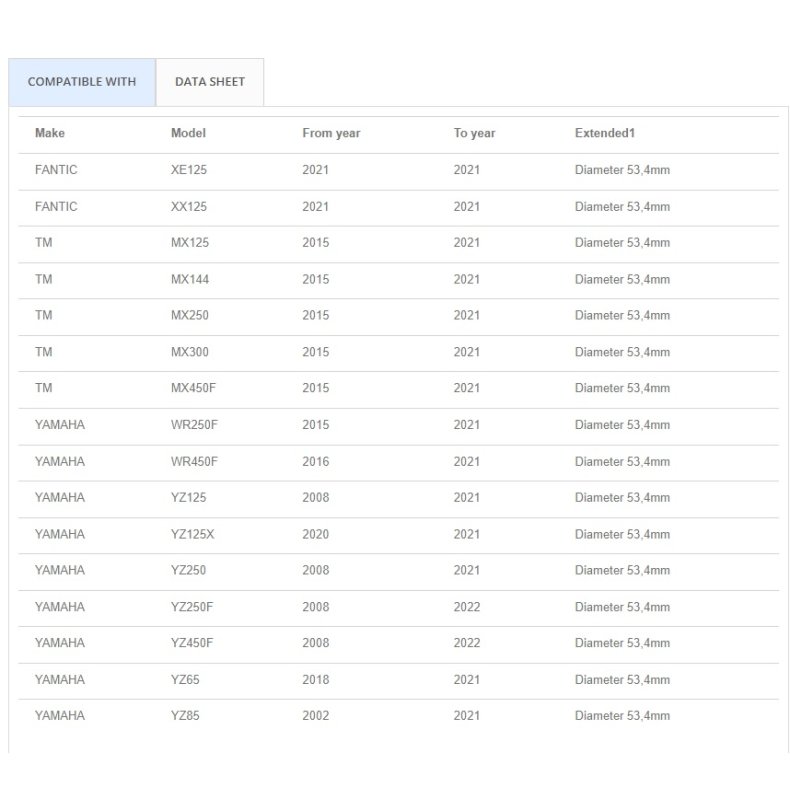Click the WR250F model entry
Image resolution: width=790 pixels, height=790 pixels.
pos(194,425)
